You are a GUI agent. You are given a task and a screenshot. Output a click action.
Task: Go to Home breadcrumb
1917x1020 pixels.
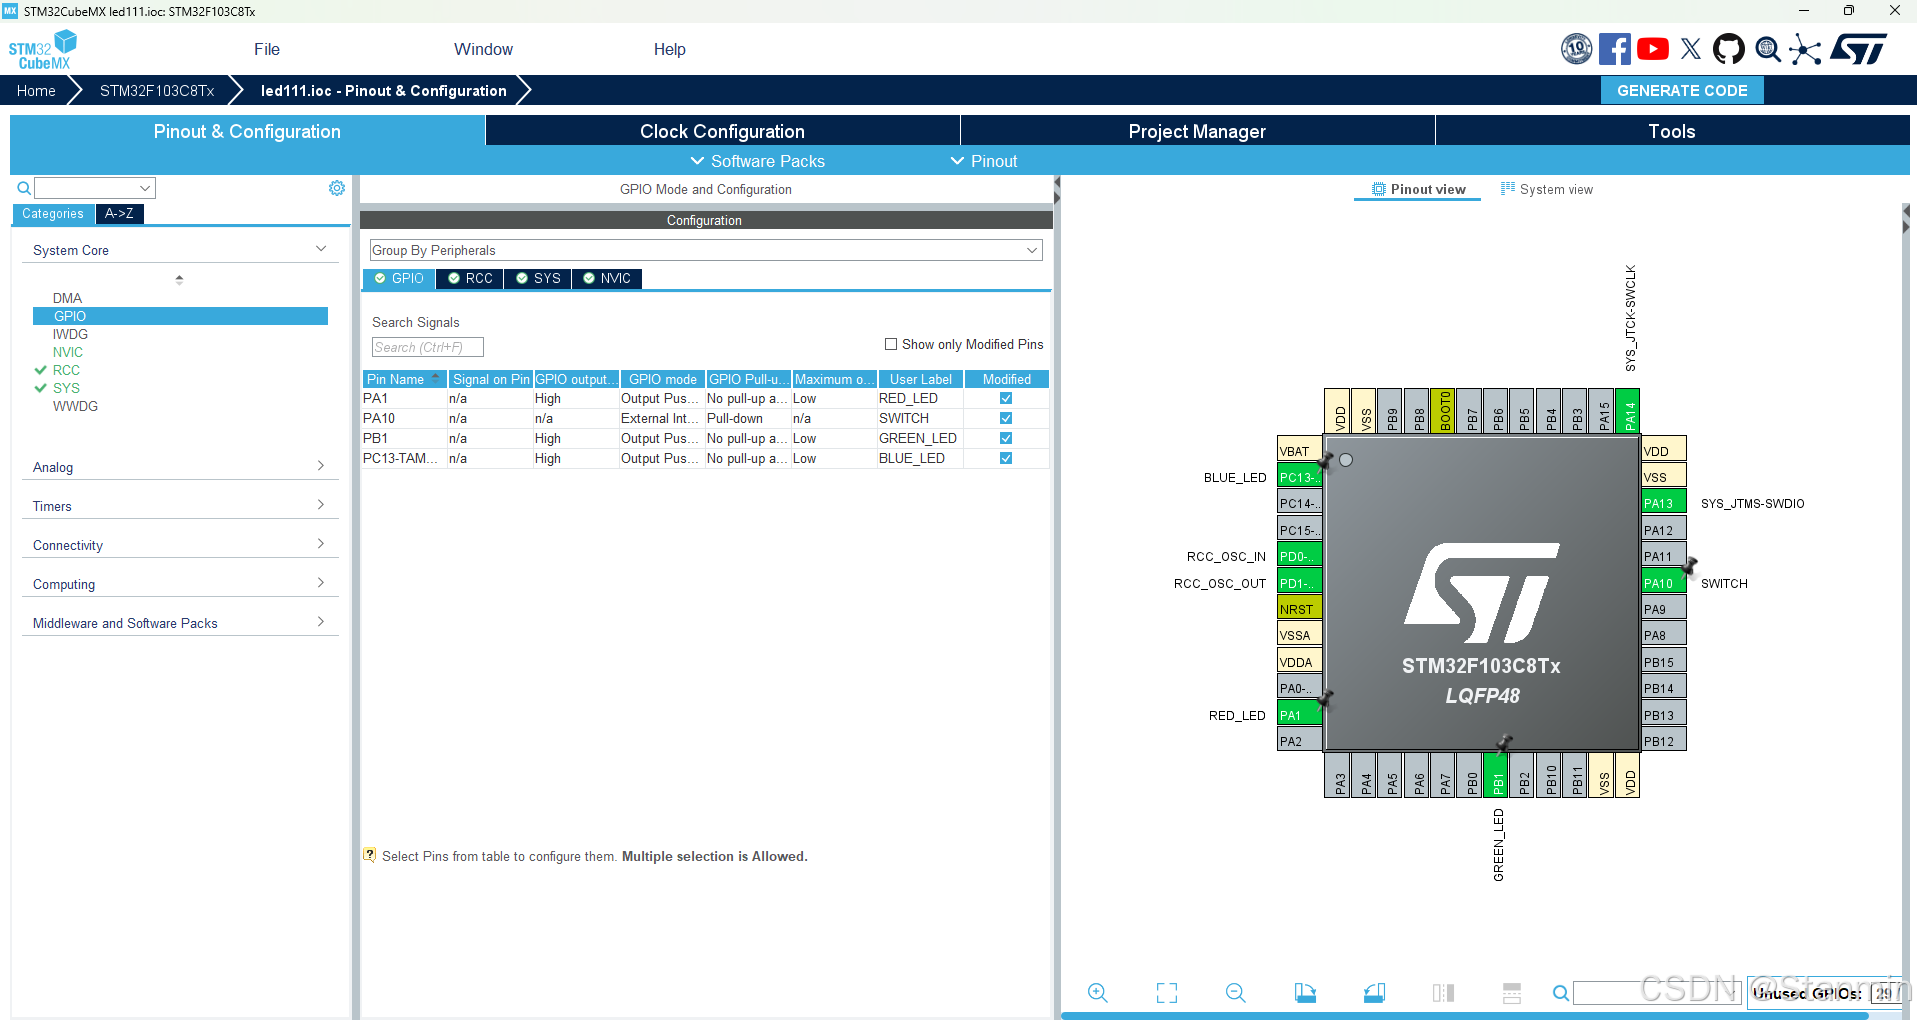(36, 90)
